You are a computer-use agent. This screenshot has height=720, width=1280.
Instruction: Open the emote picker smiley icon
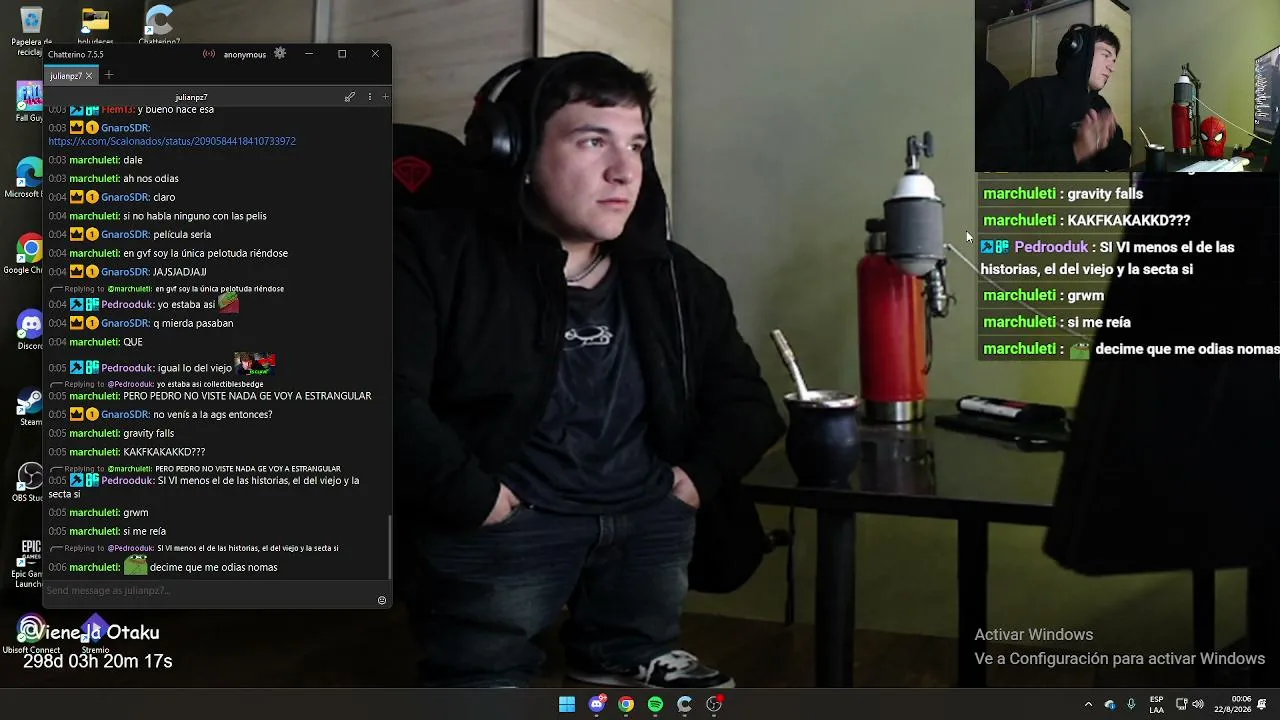[382, 600]
